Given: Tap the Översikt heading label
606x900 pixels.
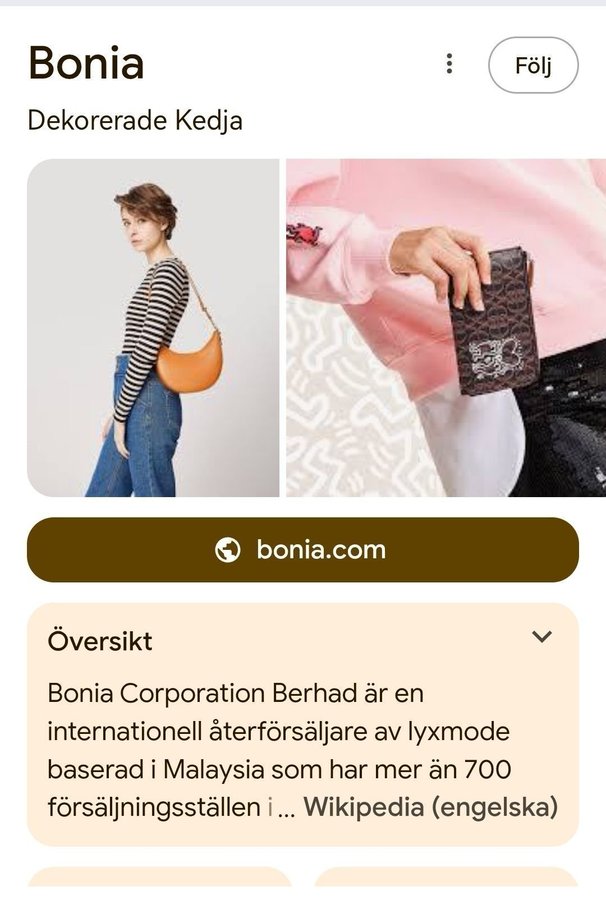Looking at the screenshot, I should [x=100, y=641].
